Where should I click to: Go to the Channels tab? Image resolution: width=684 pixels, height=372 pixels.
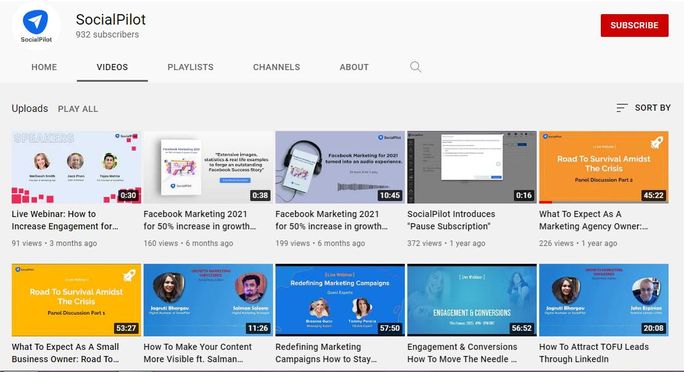pyautogui.click(x=277, y=67)
